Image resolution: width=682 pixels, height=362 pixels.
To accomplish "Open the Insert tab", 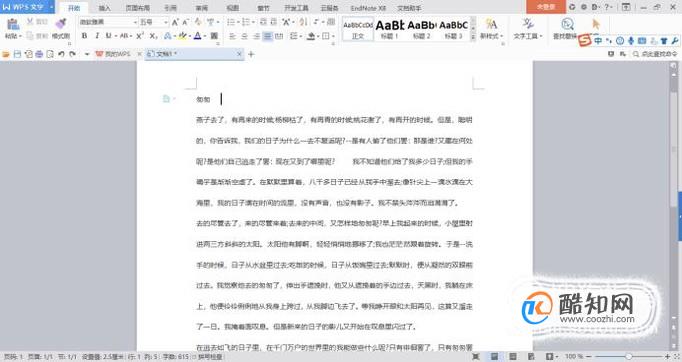I will [x=104, y=8].
